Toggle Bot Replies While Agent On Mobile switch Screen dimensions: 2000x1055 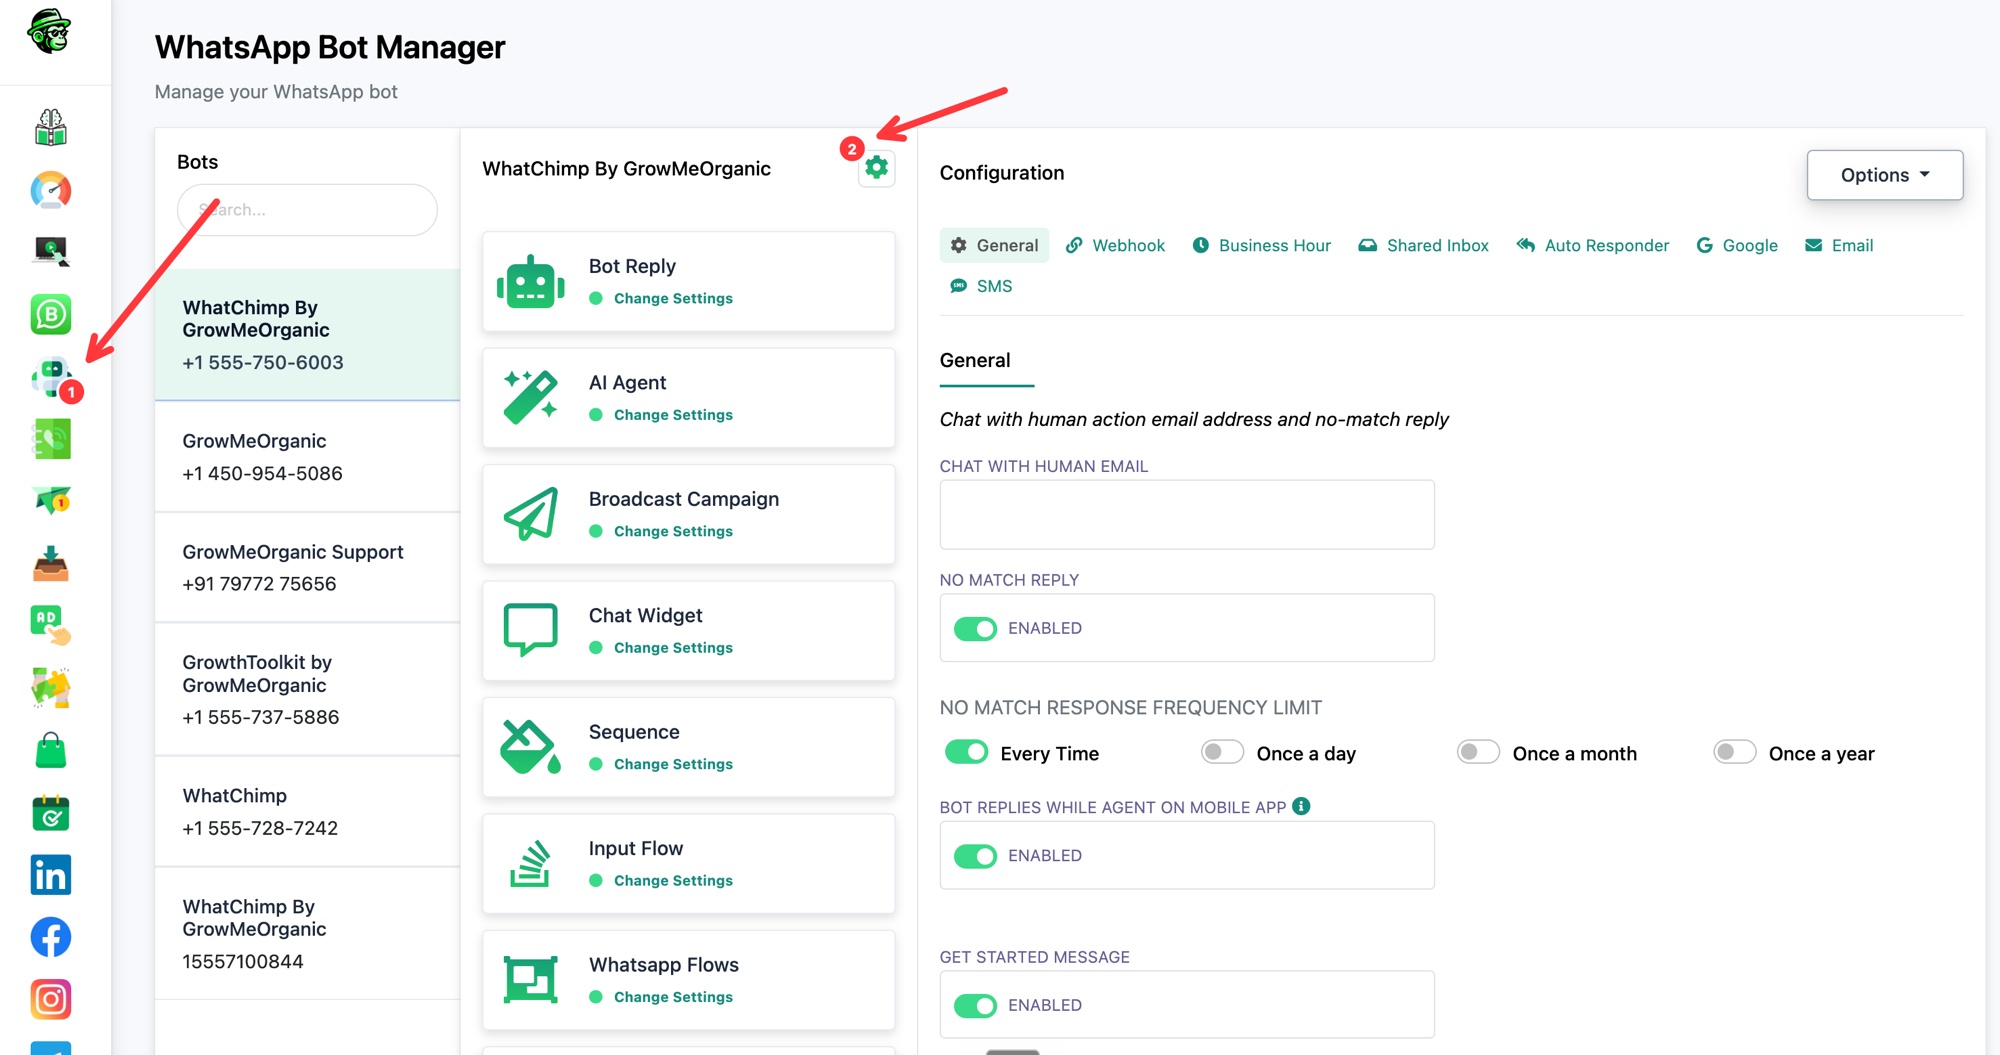975,856
